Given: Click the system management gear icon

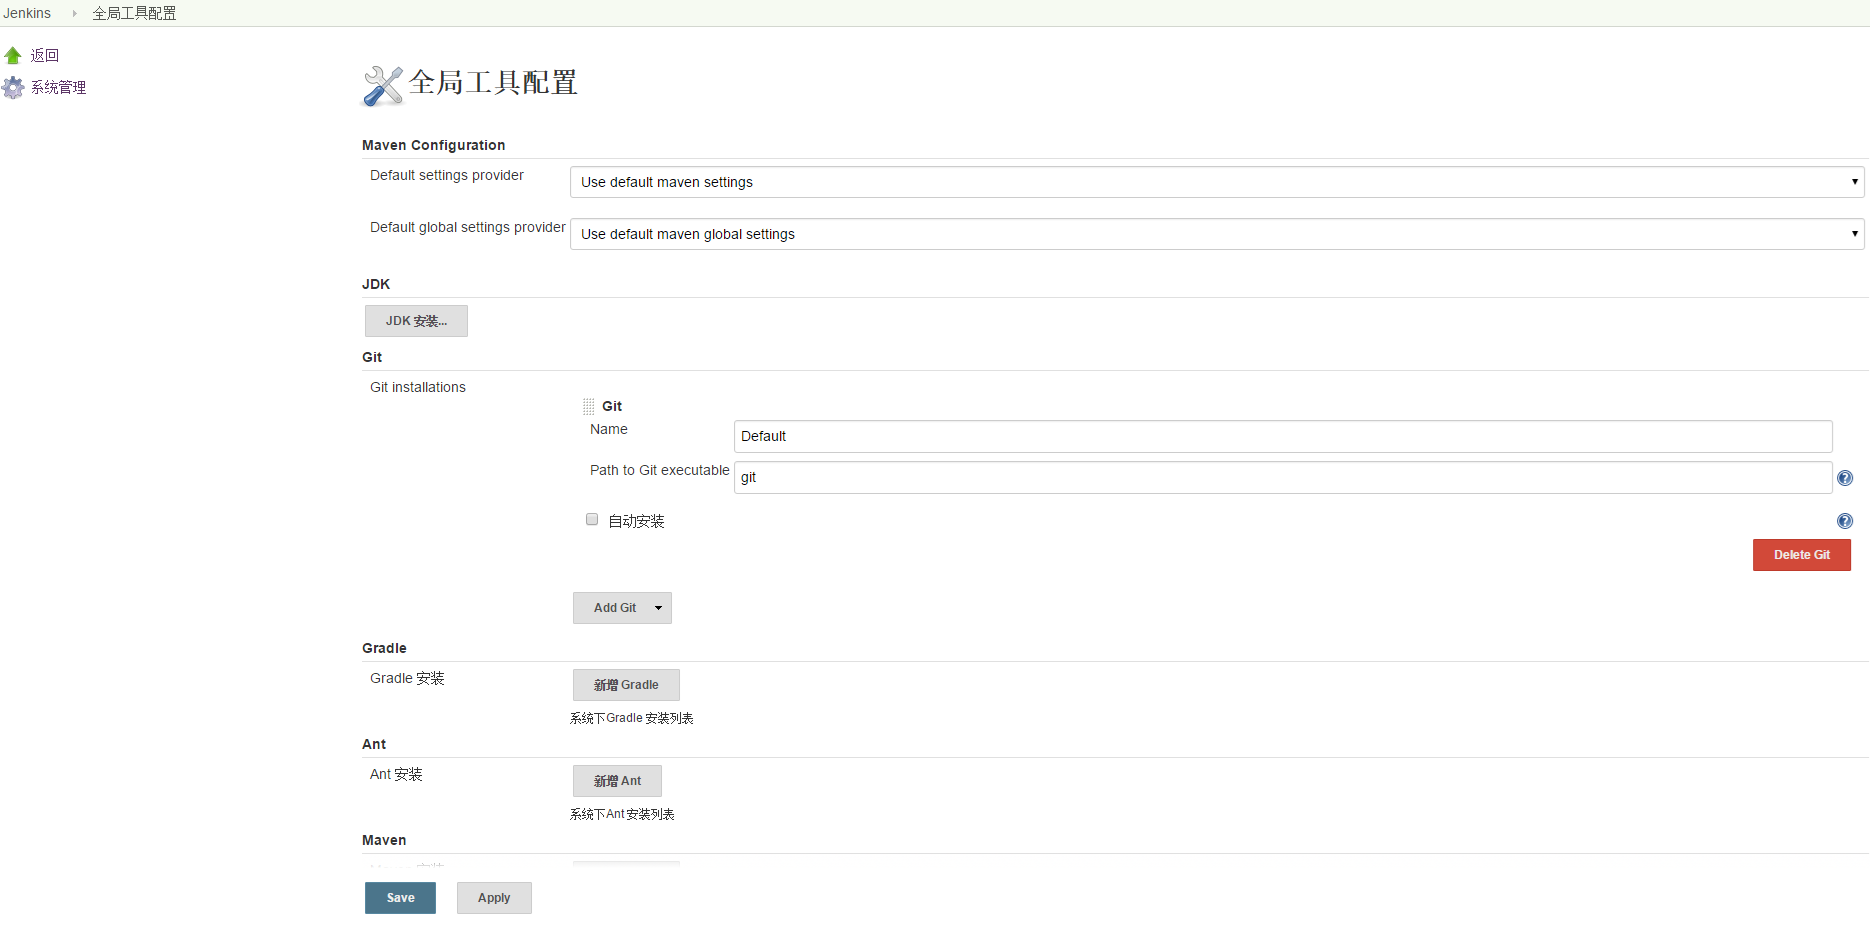Looking at the screenshot, I should [x=13, y=88].
